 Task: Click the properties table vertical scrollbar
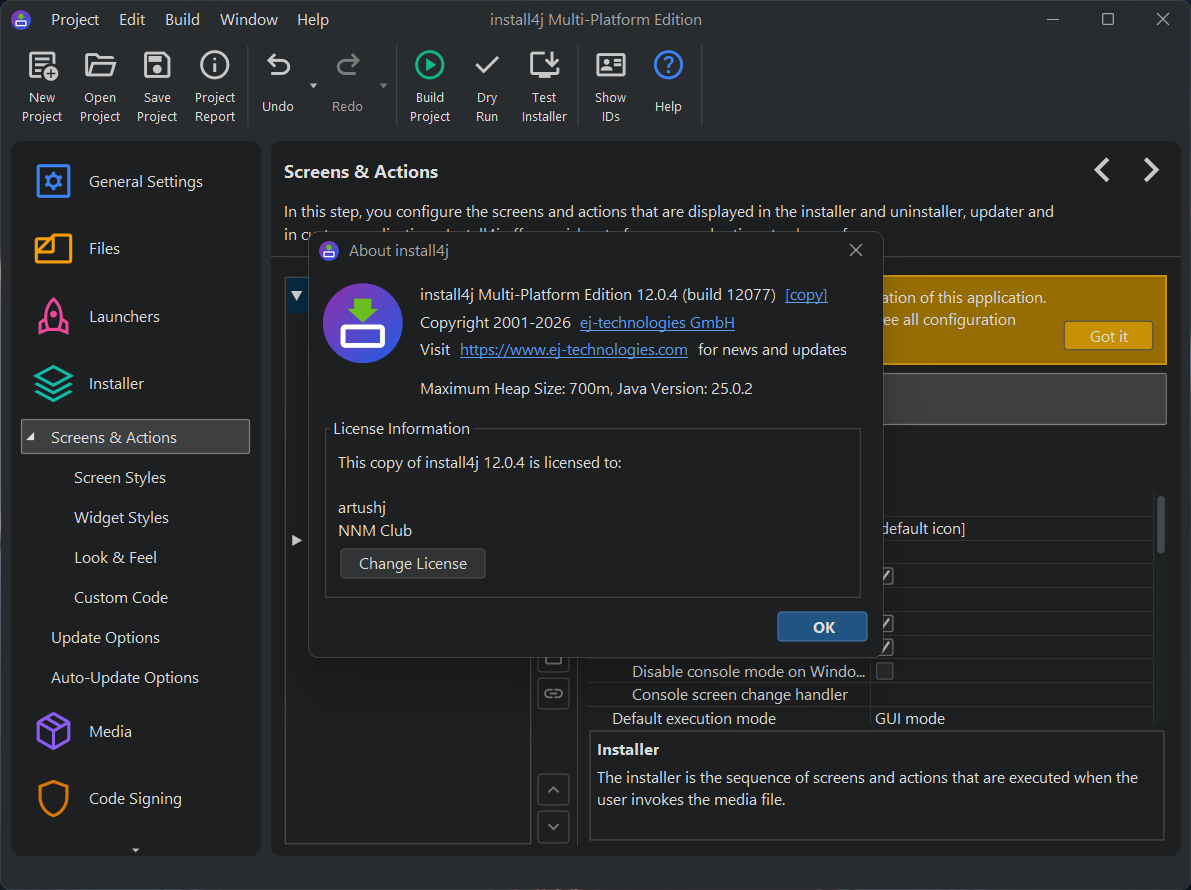(x=1160, y=523)
